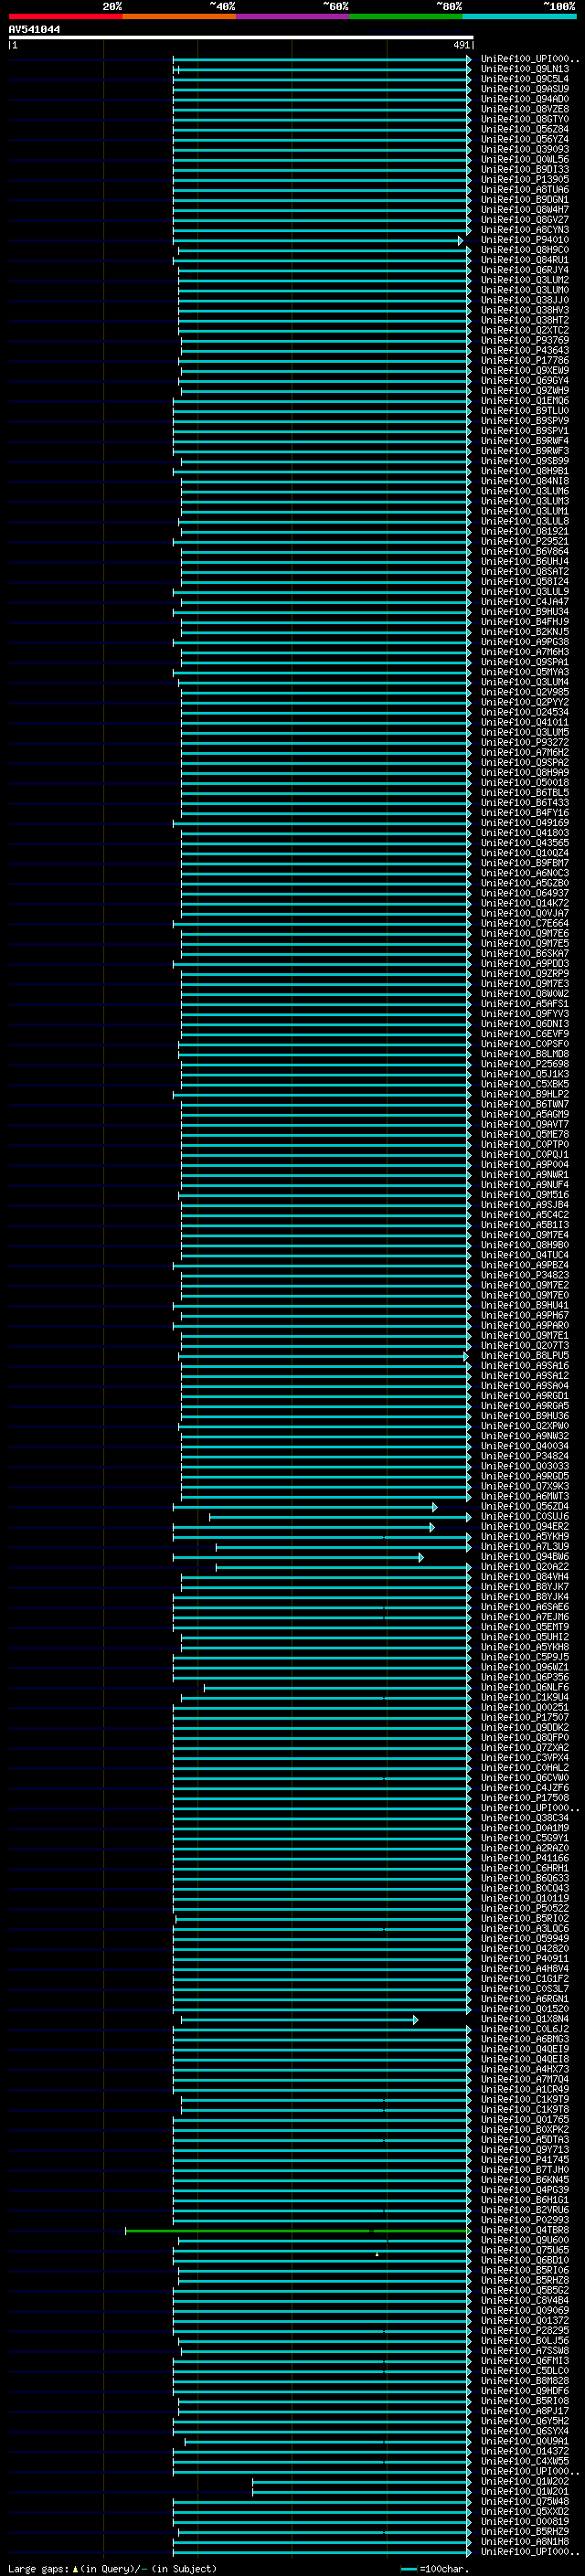The width and height of the screenshot is (585, 2576).
Task: Click the UniRef100_B0LJ56 label
Action: click(524, 2340)
